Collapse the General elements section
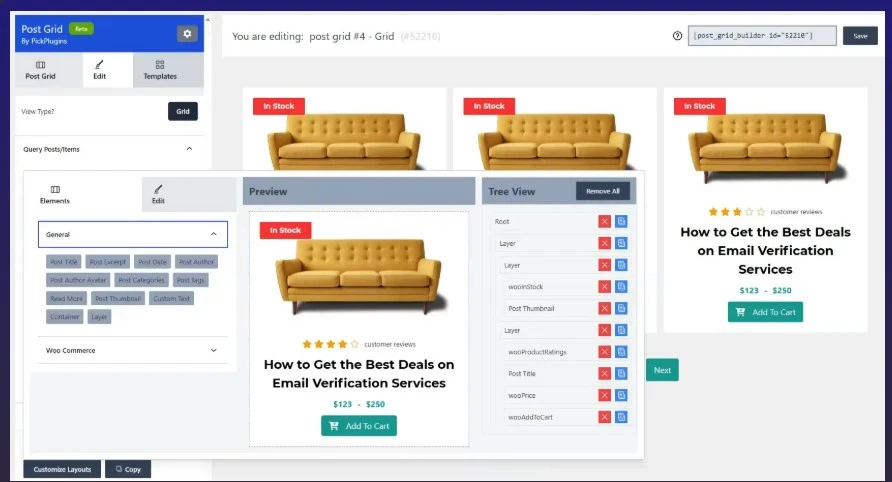 [213, 234]
